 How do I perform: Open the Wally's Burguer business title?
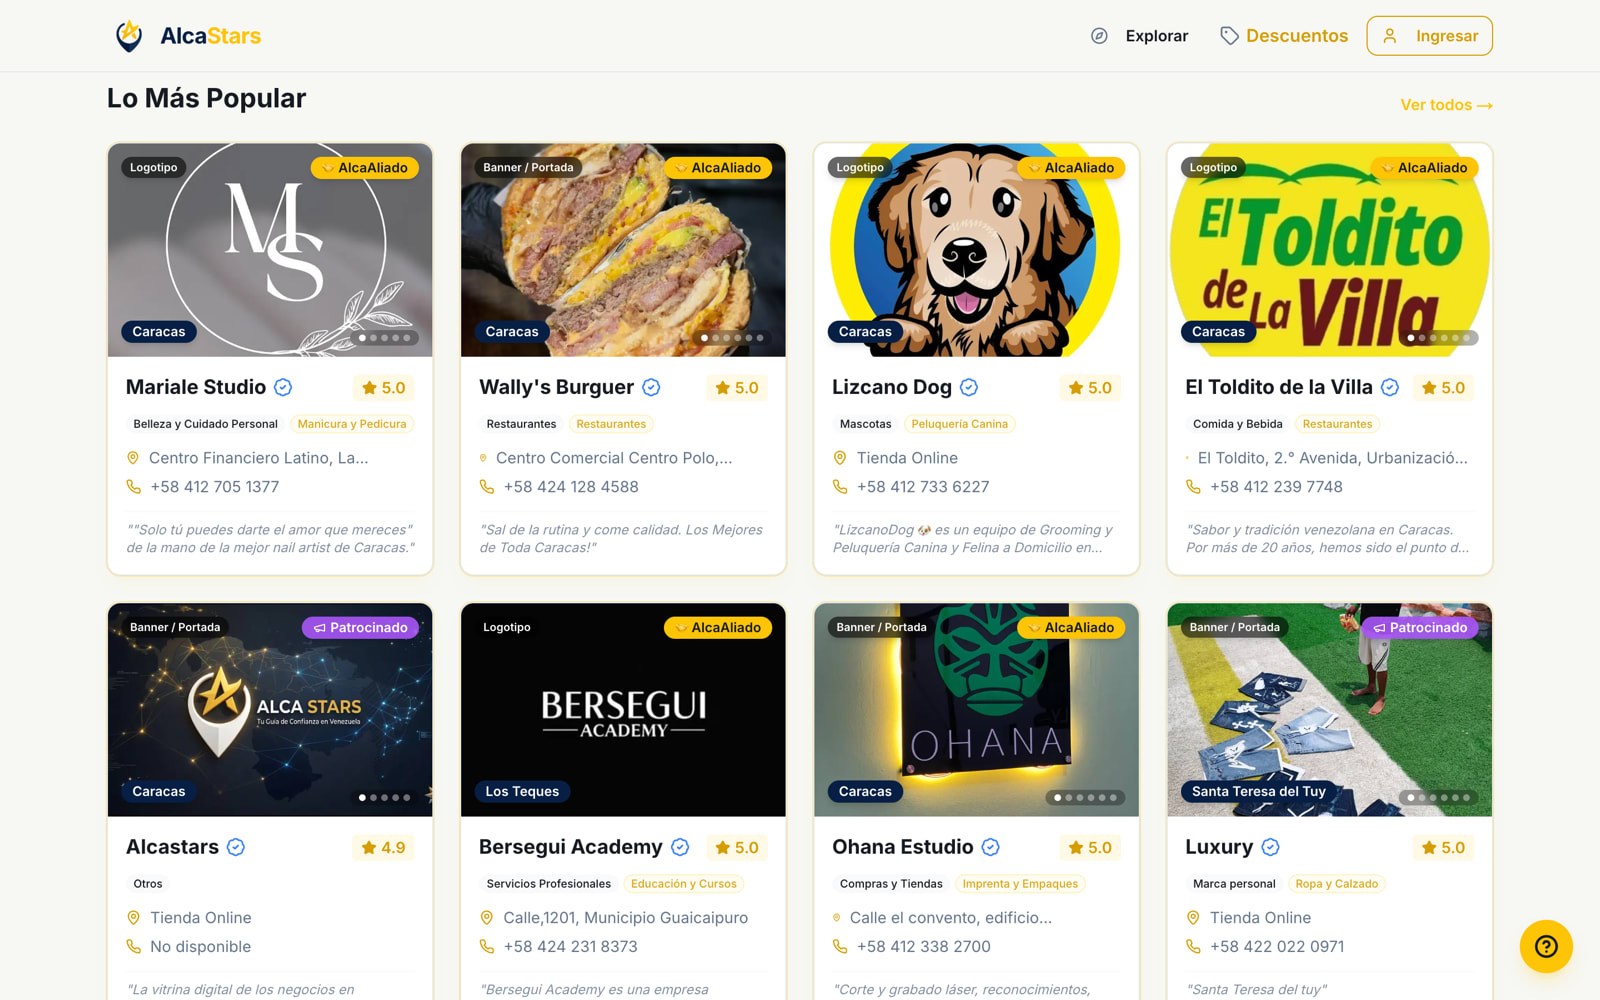556,387
